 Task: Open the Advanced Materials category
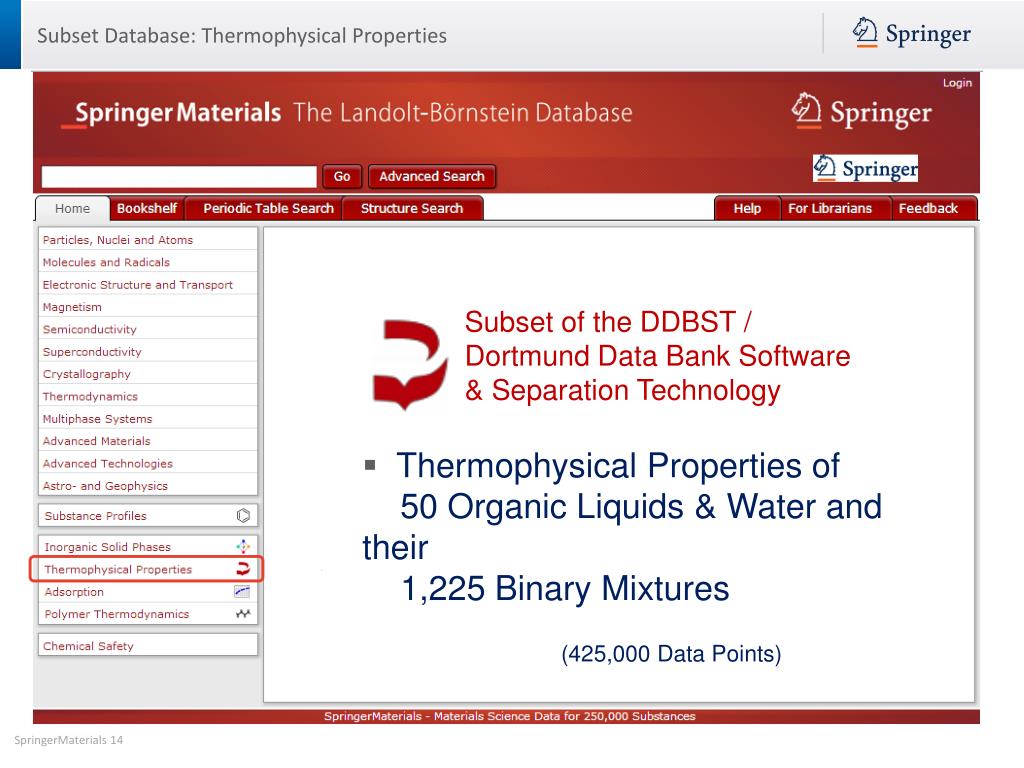click(x=148, y=441)
